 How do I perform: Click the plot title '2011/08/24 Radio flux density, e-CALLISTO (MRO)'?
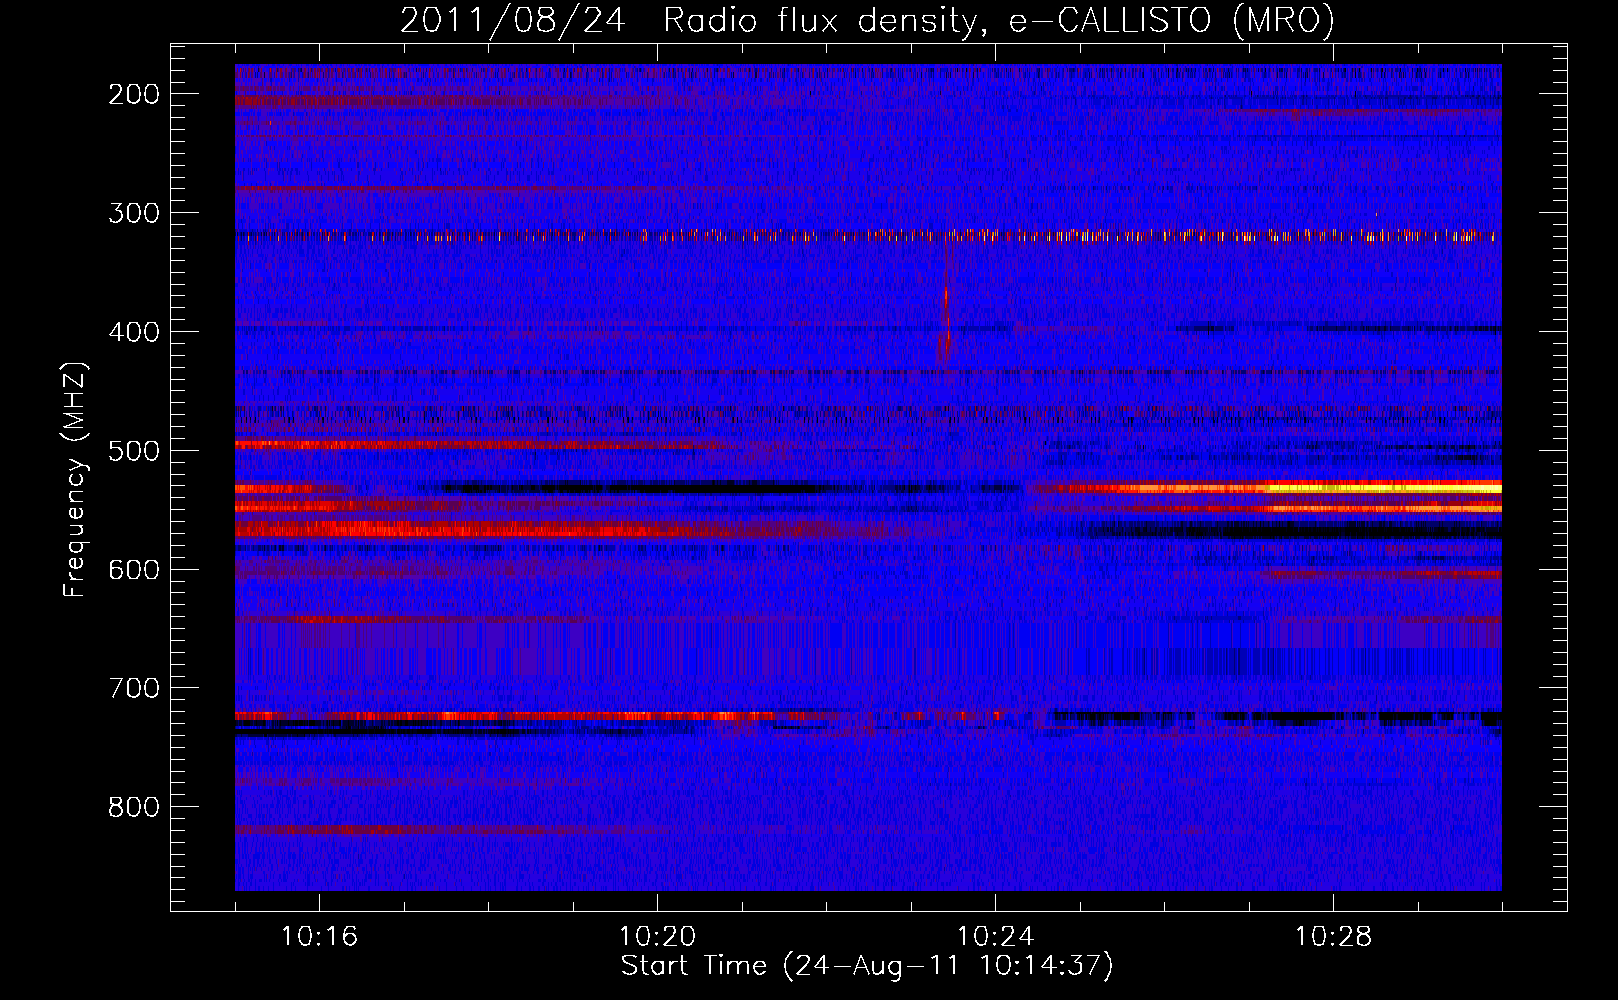coord(867,20)
